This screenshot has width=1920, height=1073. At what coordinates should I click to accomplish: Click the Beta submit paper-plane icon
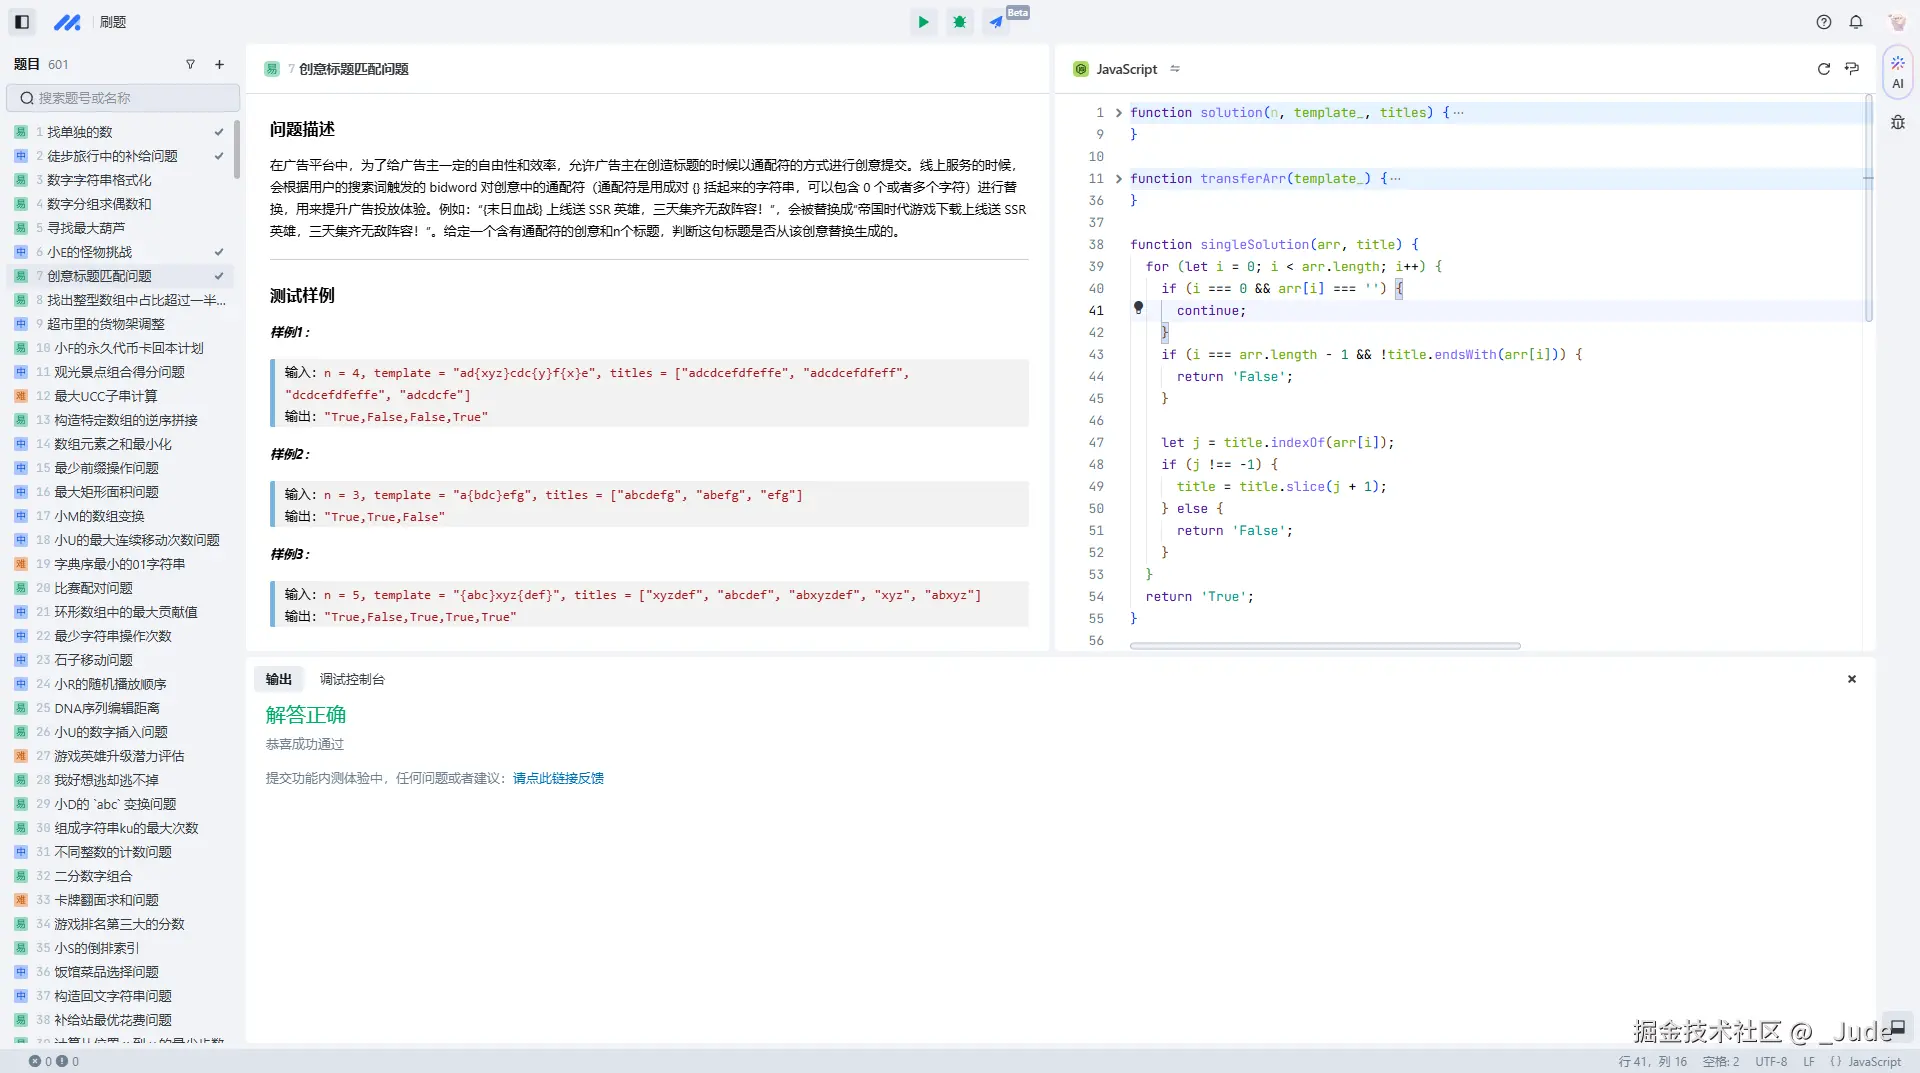[996, 22]
